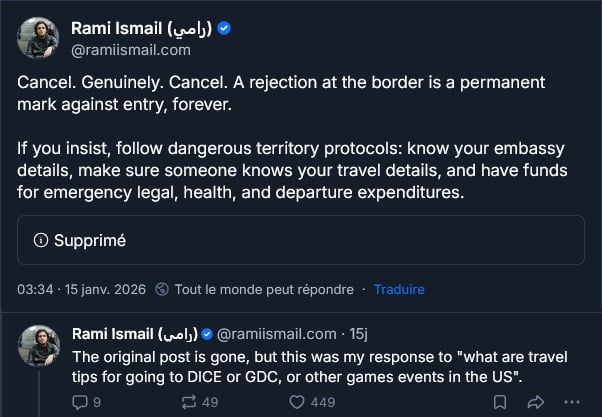Click the verified badge beside the top name

click(x=225, y=29)
